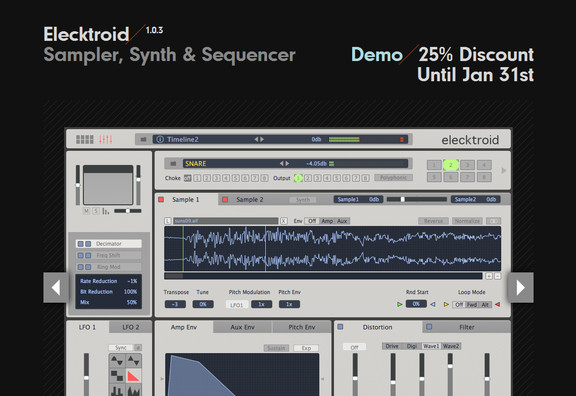Click the green start point arrow icon
The image size is (576, 396).
(400, 304)
